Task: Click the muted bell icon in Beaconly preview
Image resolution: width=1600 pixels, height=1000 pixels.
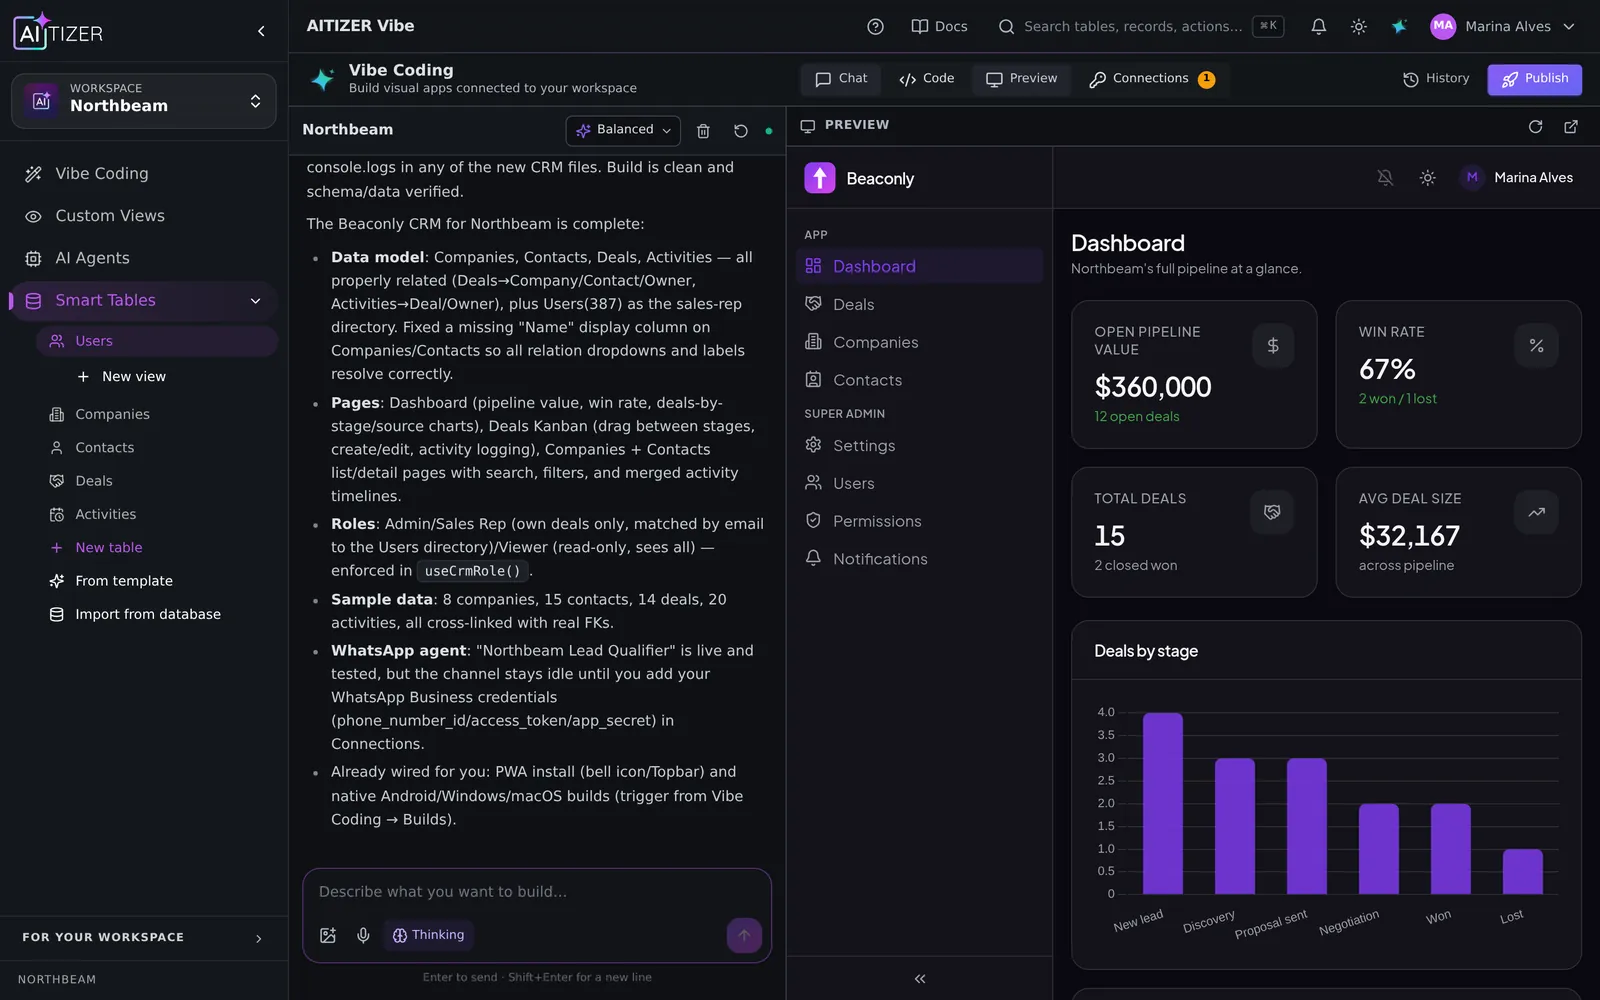Action: pos(1385,178)
